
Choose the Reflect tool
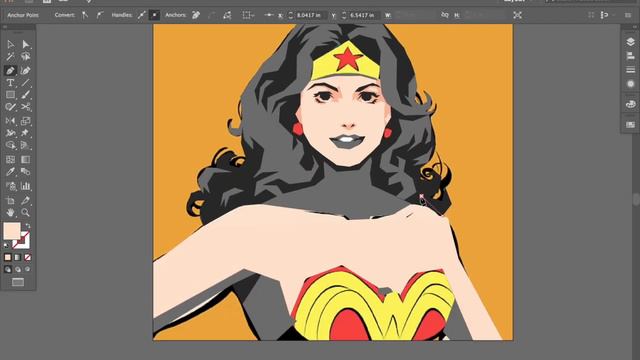pos(10,121)
